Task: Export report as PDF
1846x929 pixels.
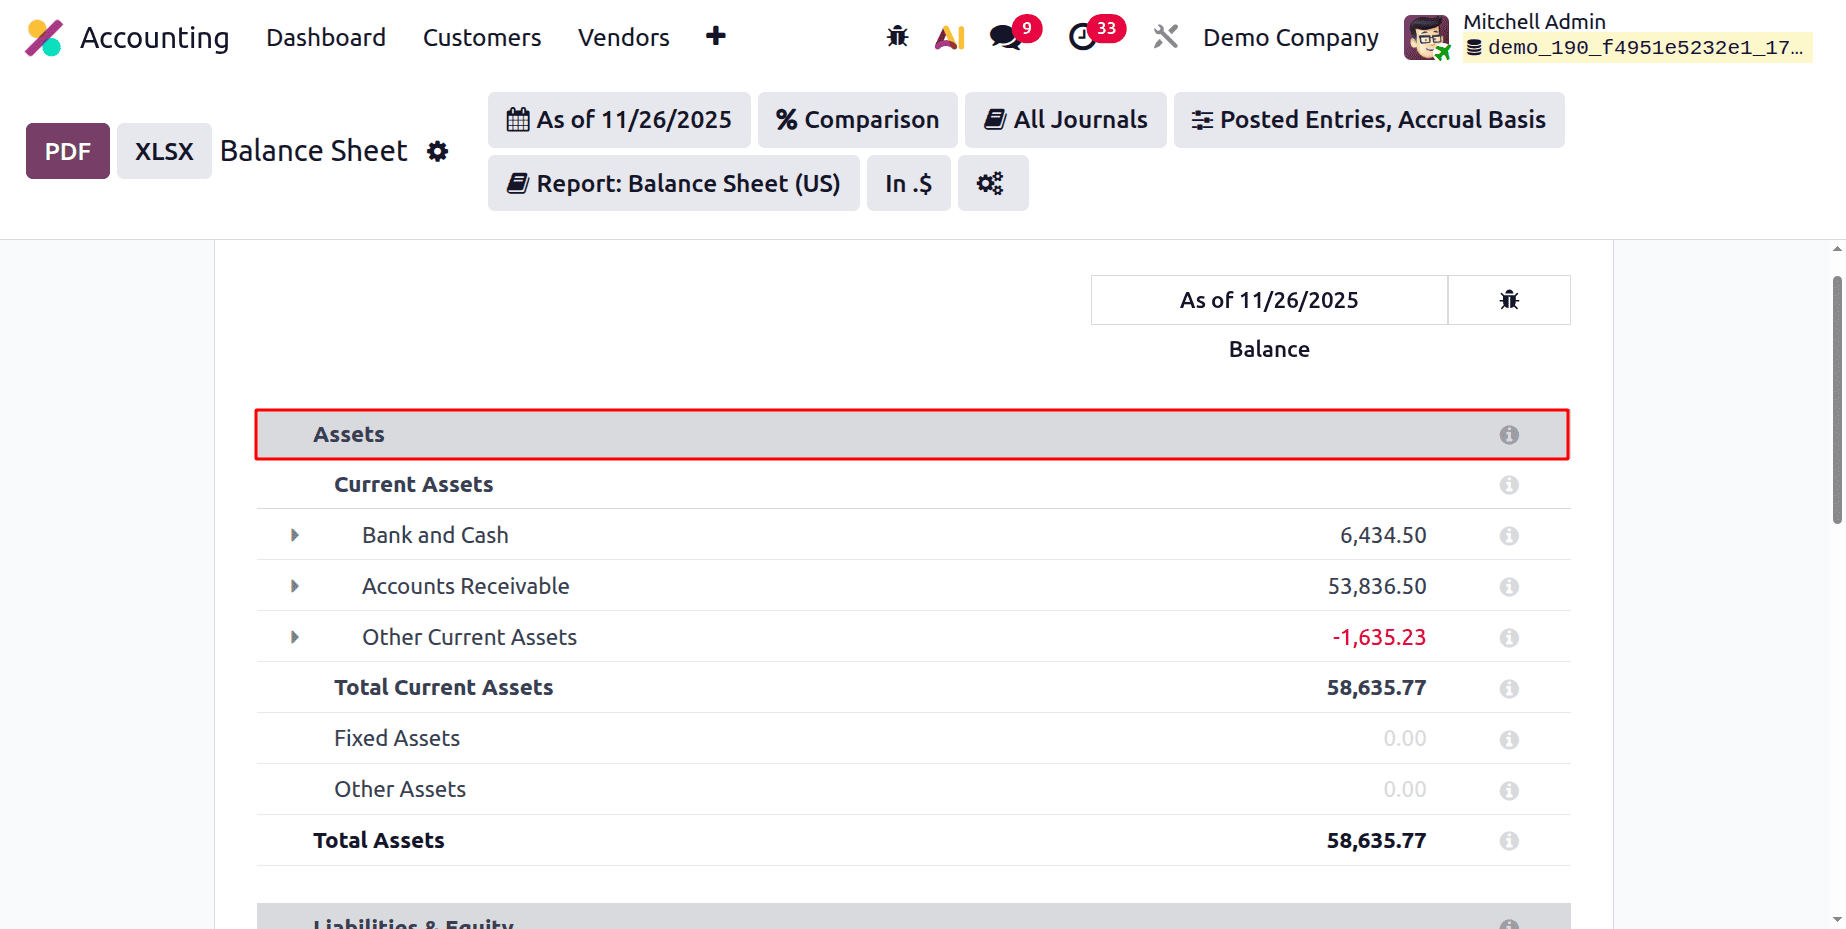Action: 68,151
